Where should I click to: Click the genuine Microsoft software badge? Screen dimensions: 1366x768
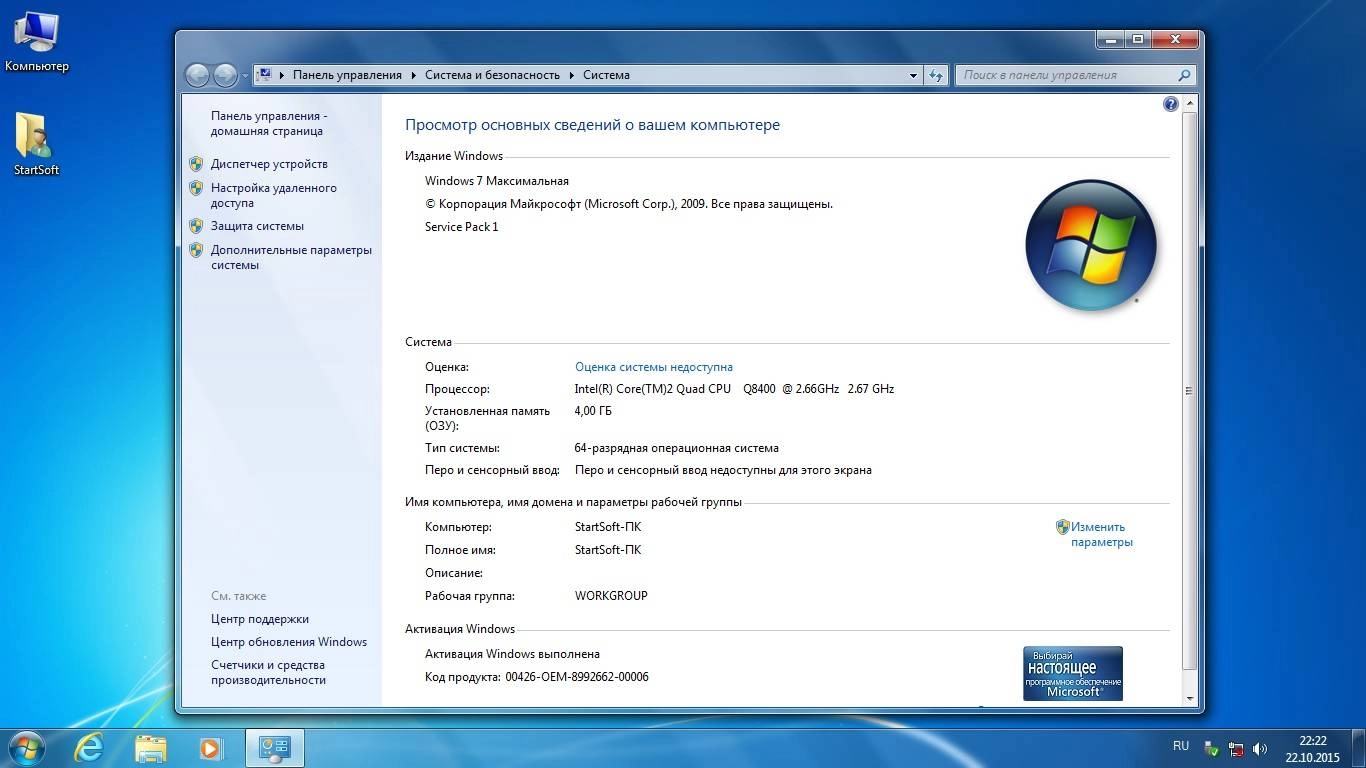coord(1073,673)
